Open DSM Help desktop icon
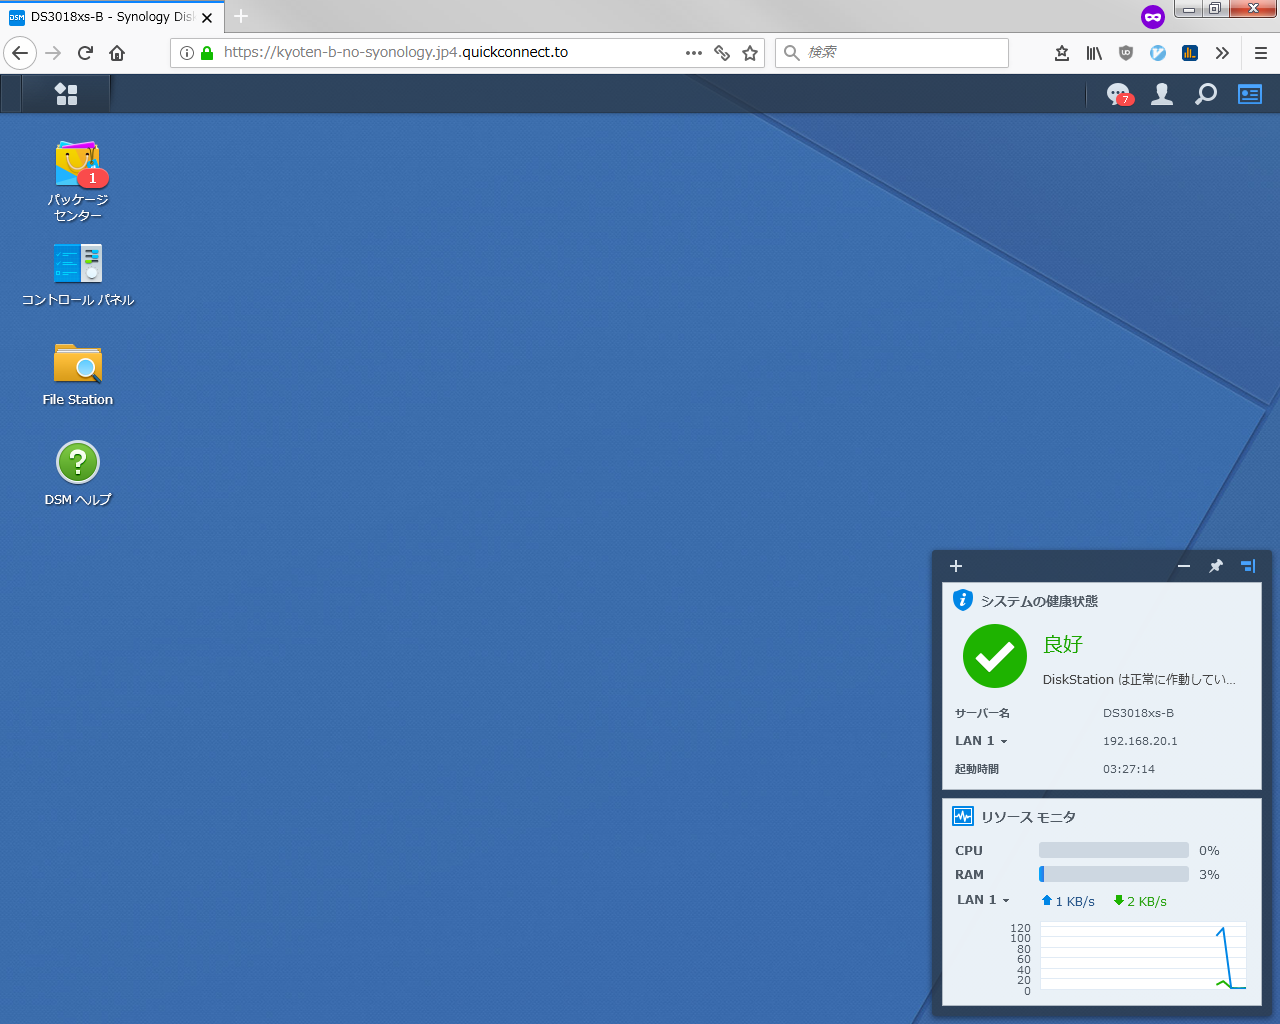This screenshot has width=1280, height=1024. point(78,474)
